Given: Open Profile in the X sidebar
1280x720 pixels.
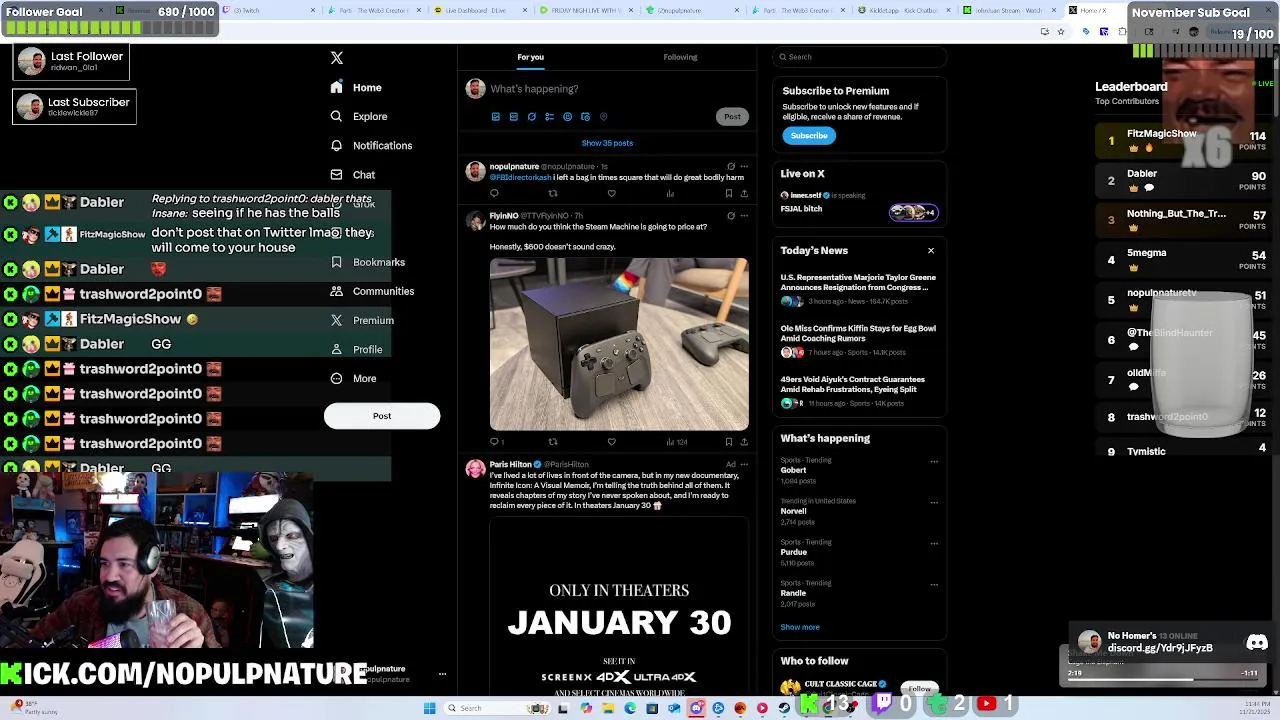Looking at the screenshot, I should pyautogui.click(x=356, y=349).
